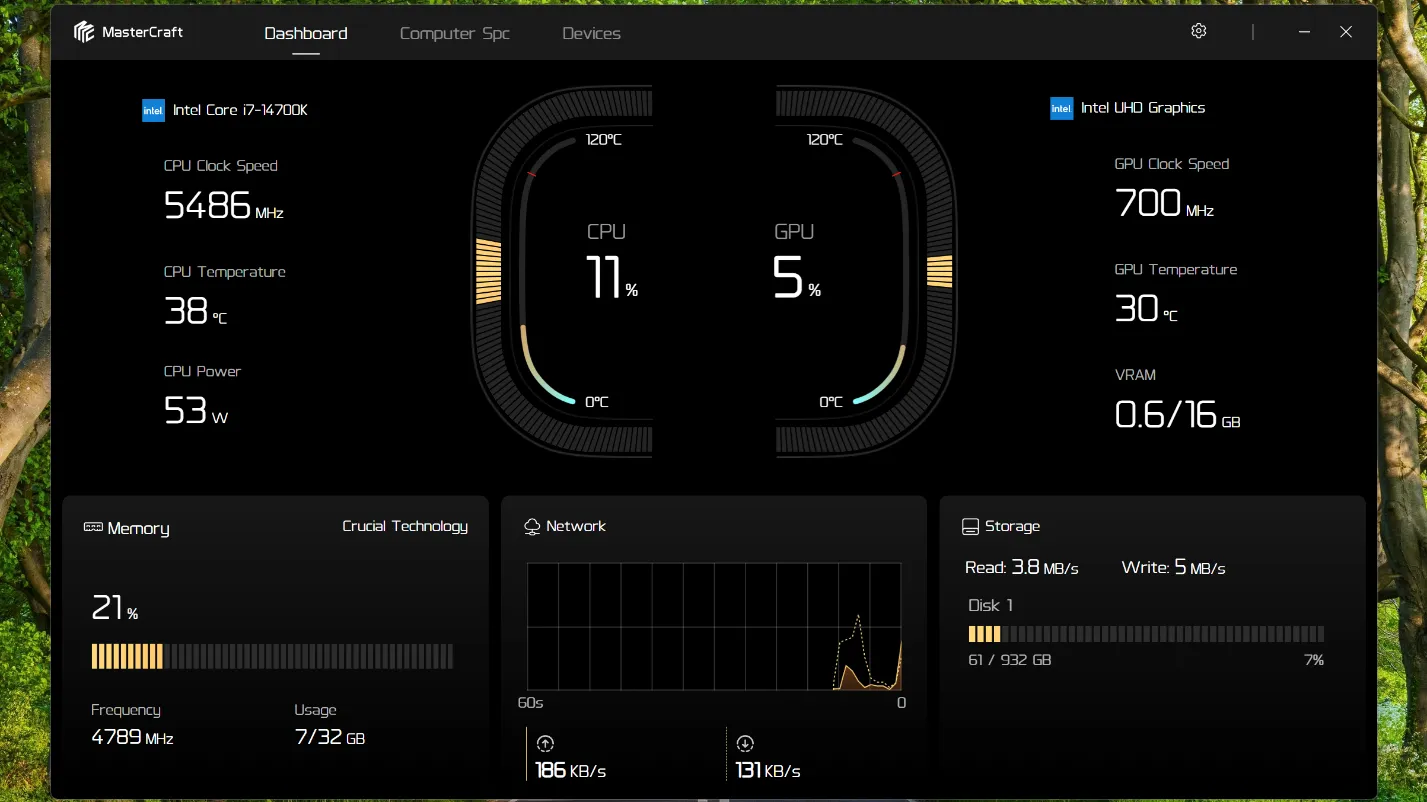
Task: Click the Network cloud icon
Action: click(532, 526)
